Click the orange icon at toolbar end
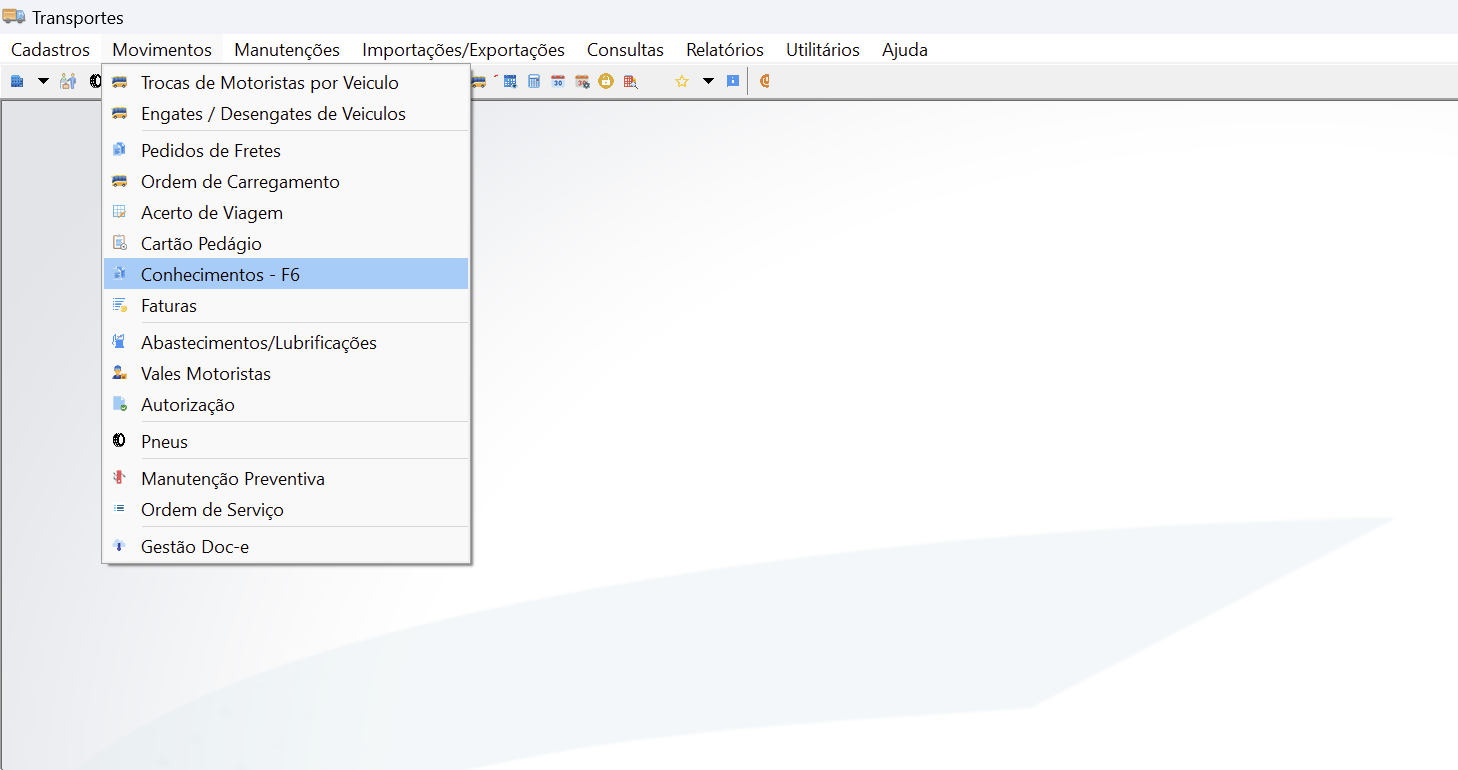The image size is (1458, 770). coord(765,81)
